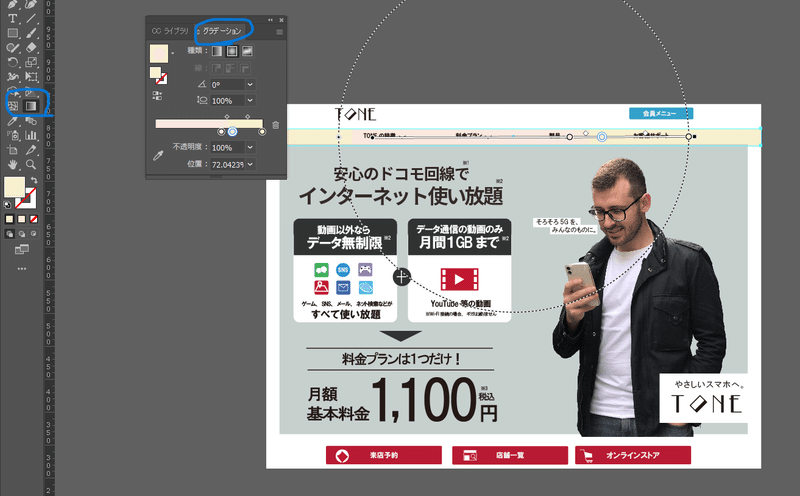Select the Shaper tool
The width and height of the screenshot is (800, 496).
click(13, 48)
